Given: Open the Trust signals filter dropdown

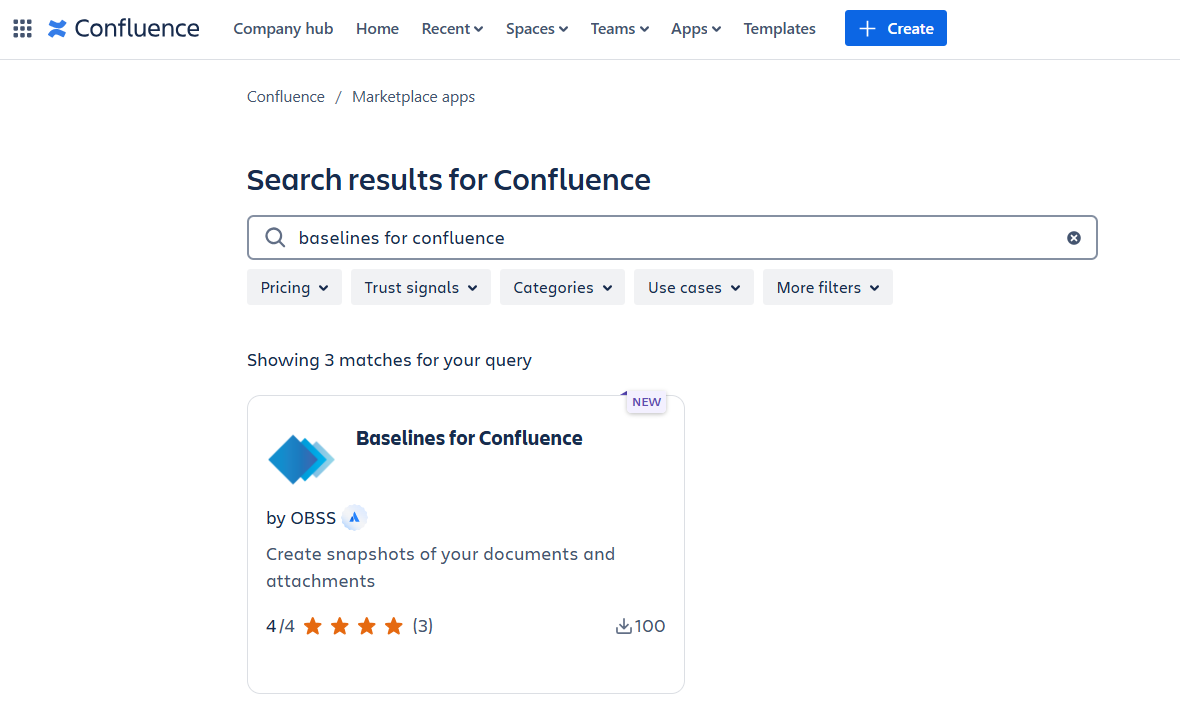Looking at the screenshot, I should (x=420, y=287).
